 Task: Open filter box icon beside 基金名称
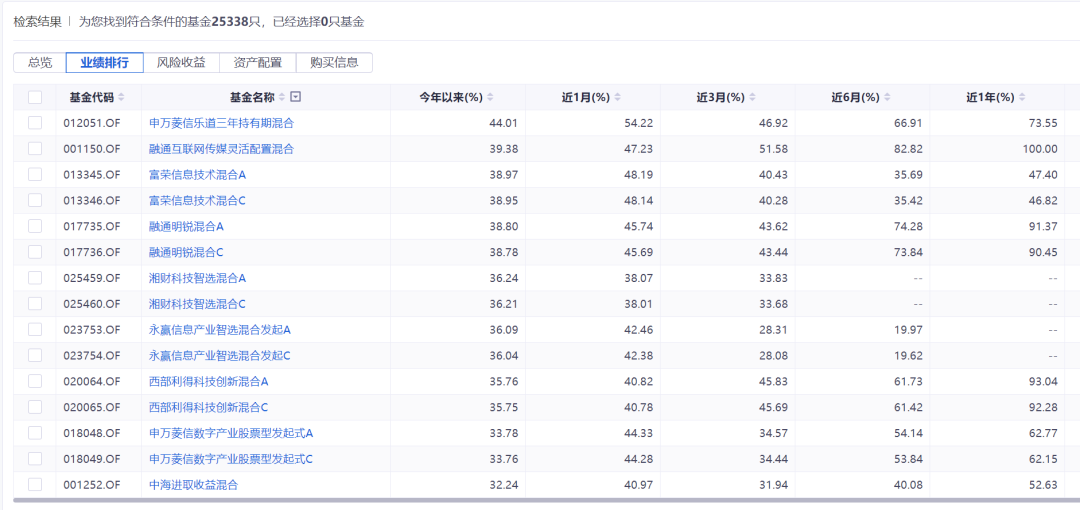pyautogui.click(x=296, y=97)
